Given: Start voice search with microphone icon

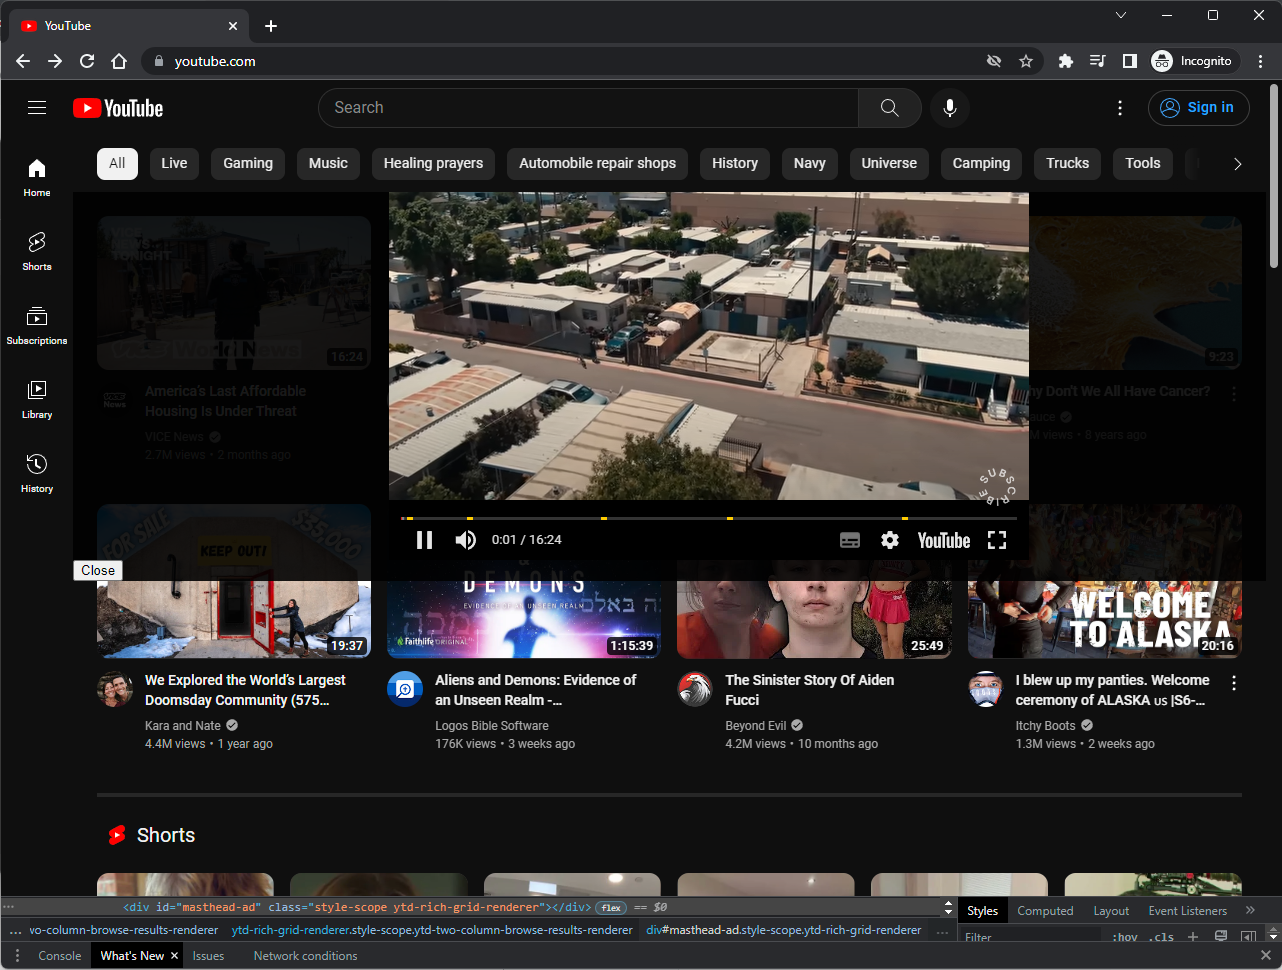Looking at the screenshot, I should (x=950, y=108).
